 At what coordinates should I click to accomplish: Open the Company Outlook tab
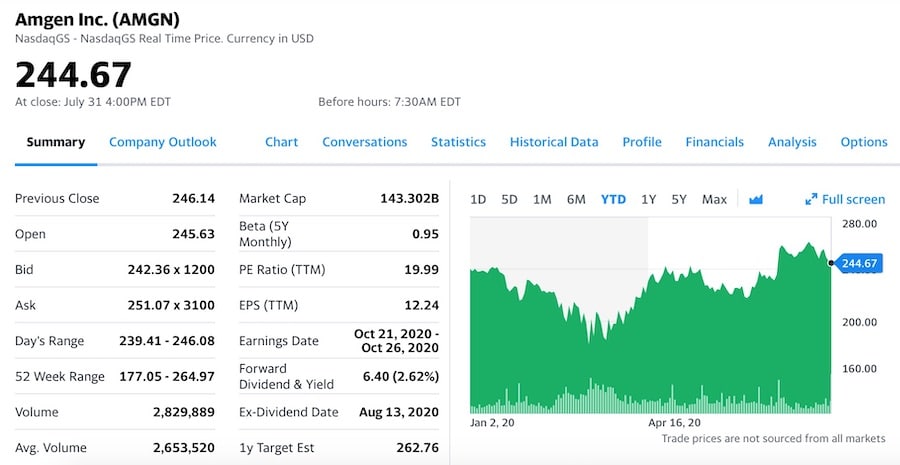[x=163, y=142]
